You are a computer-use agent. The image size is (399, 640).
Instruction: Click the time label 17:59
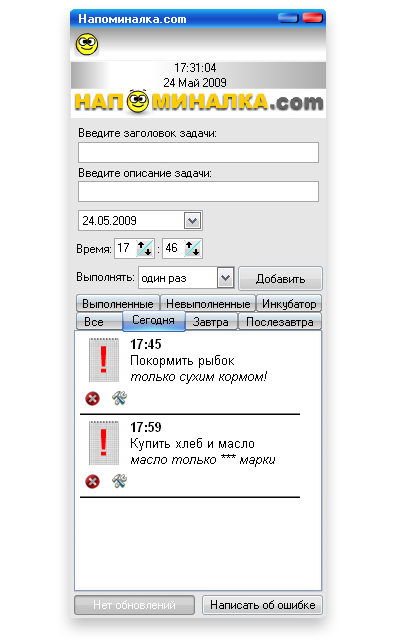coord(146,427)
